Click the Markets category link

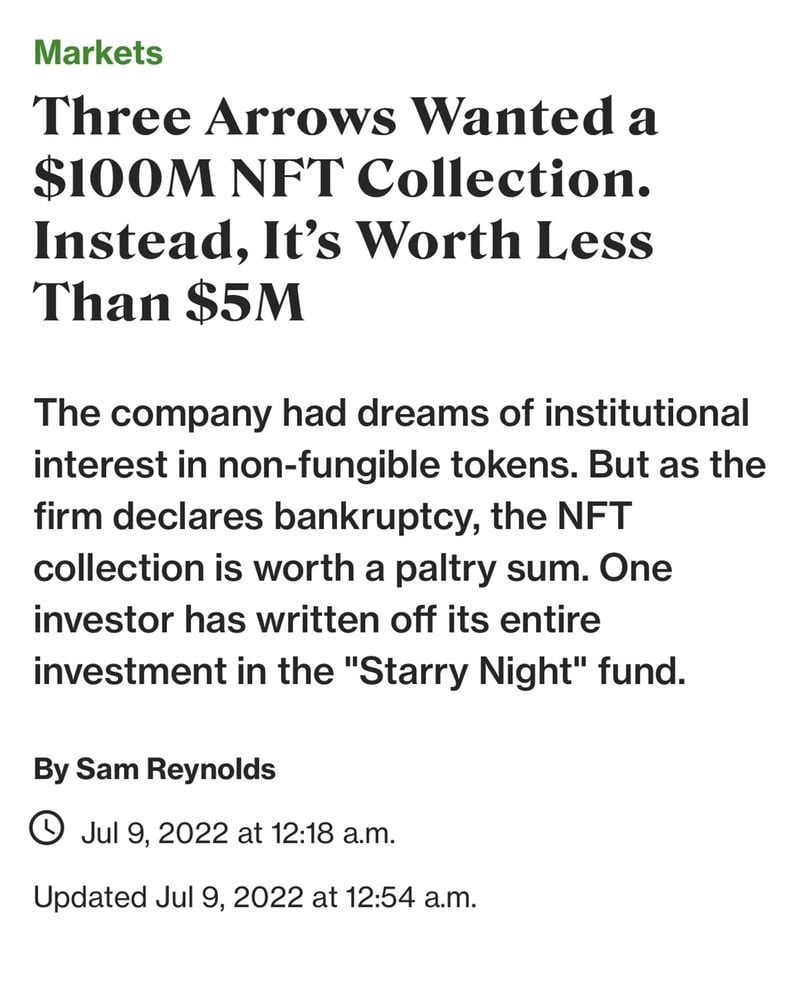click(x=97, y=52)
